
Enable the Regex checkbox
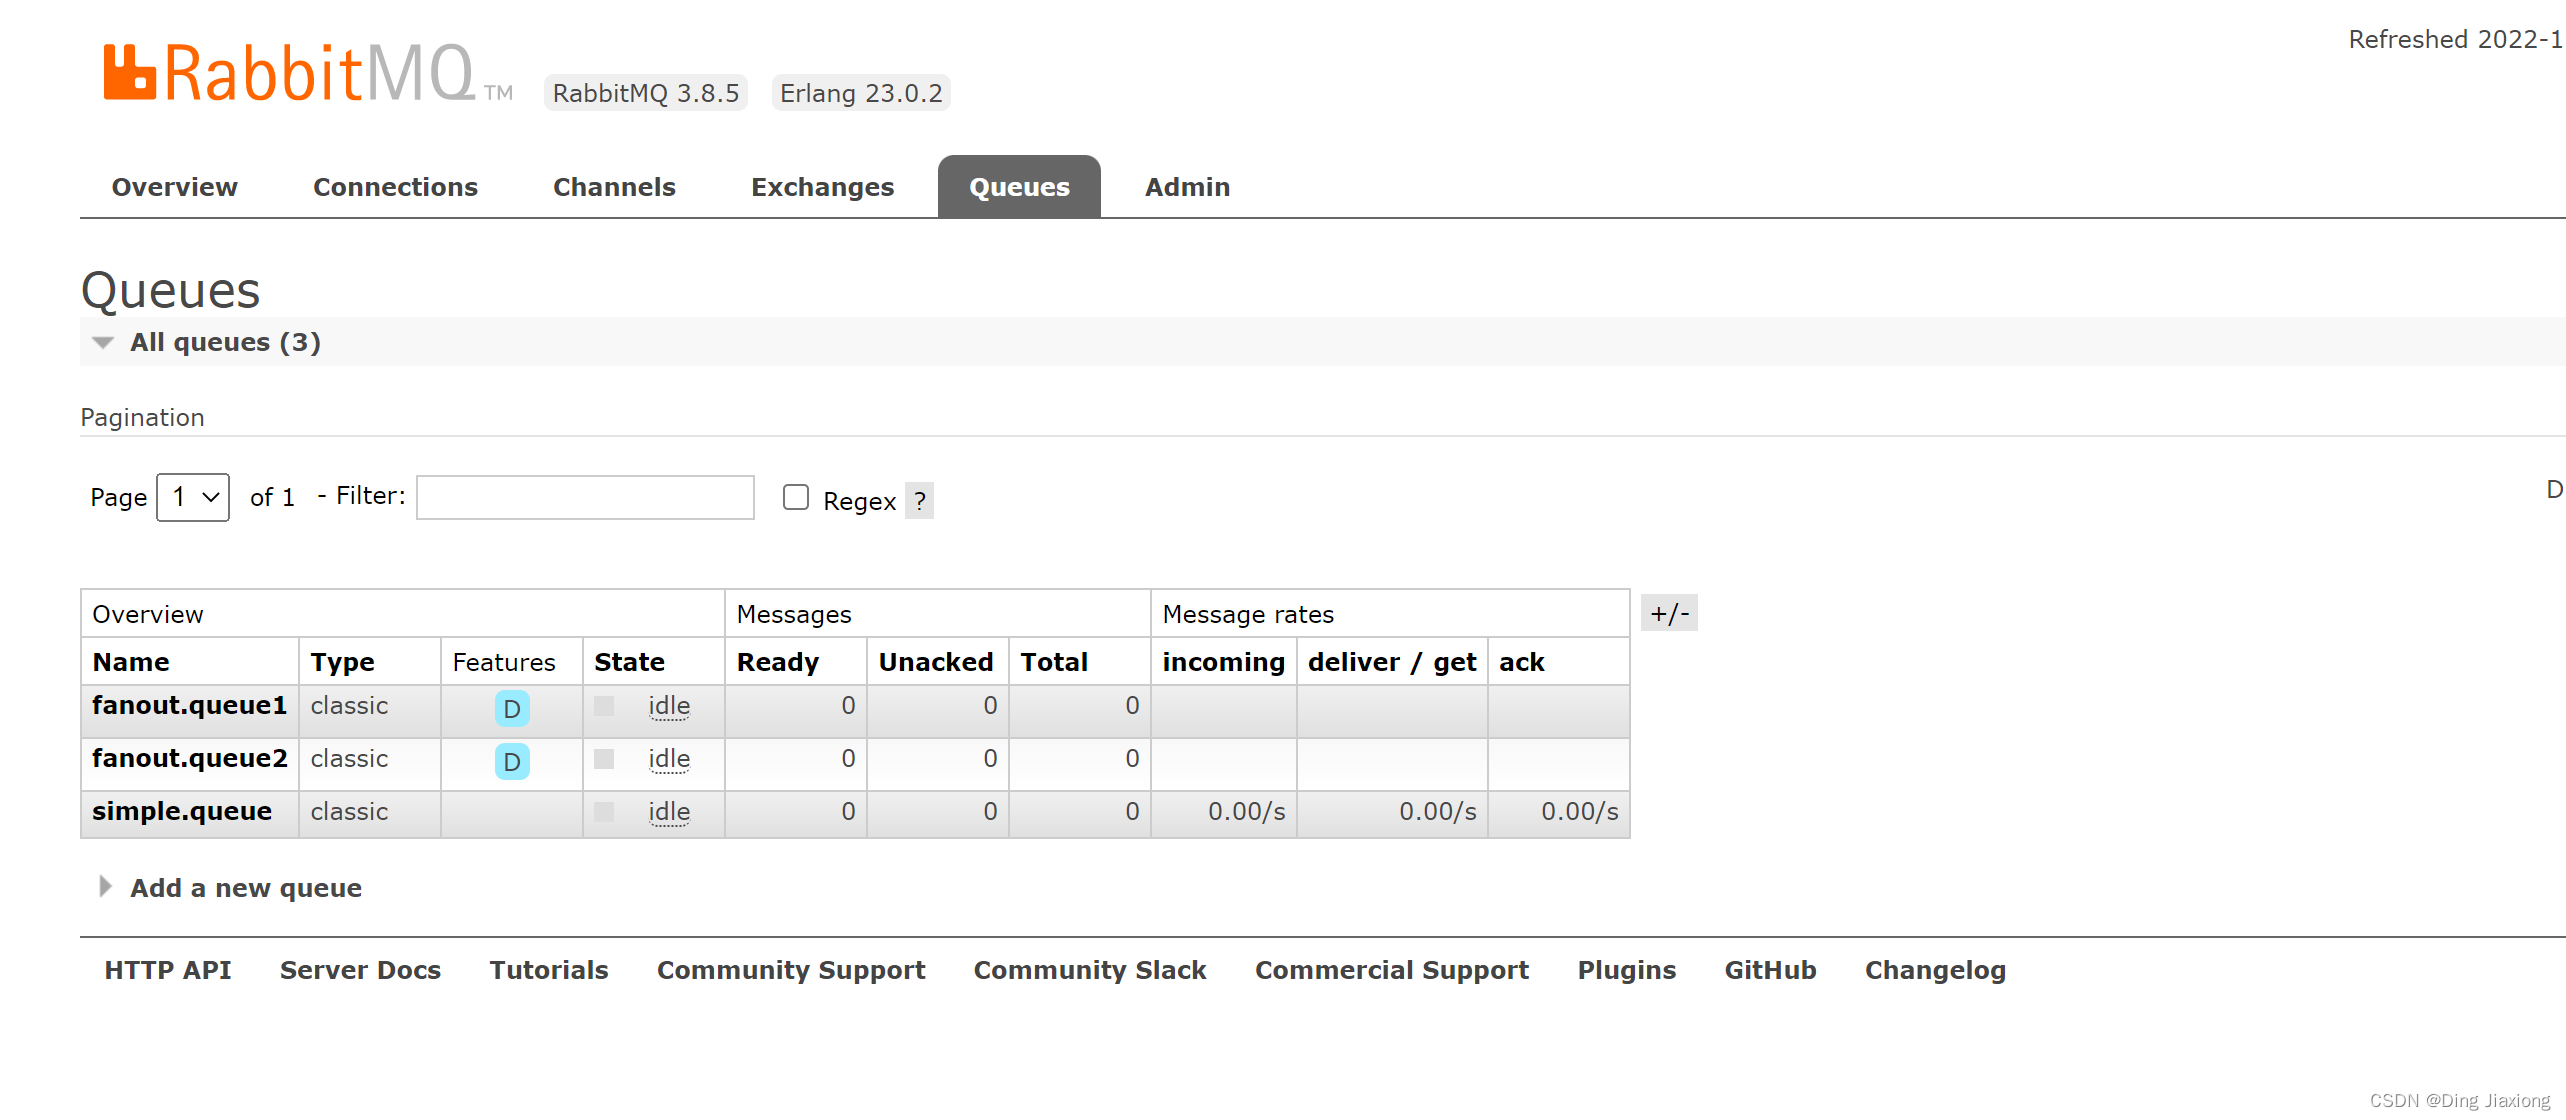tap(796, 497)
